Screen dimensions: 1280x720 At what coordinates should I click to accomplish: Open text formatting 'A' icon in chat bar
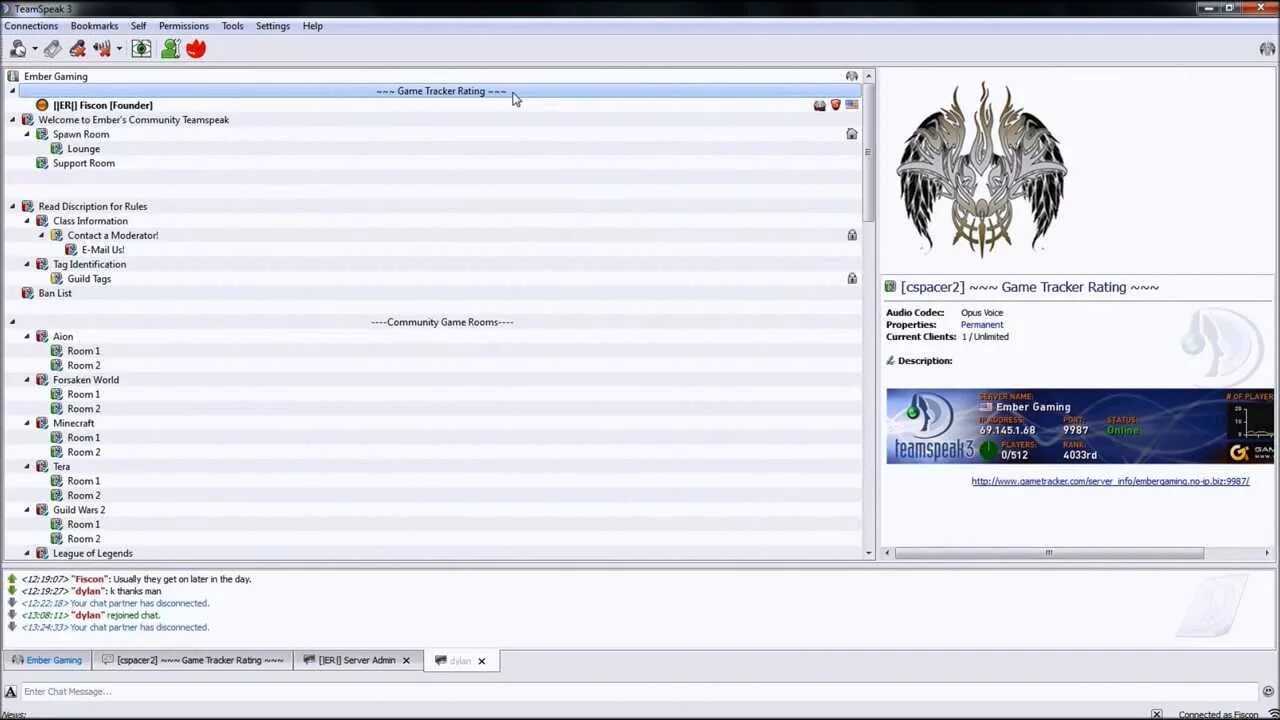point(10,691)
